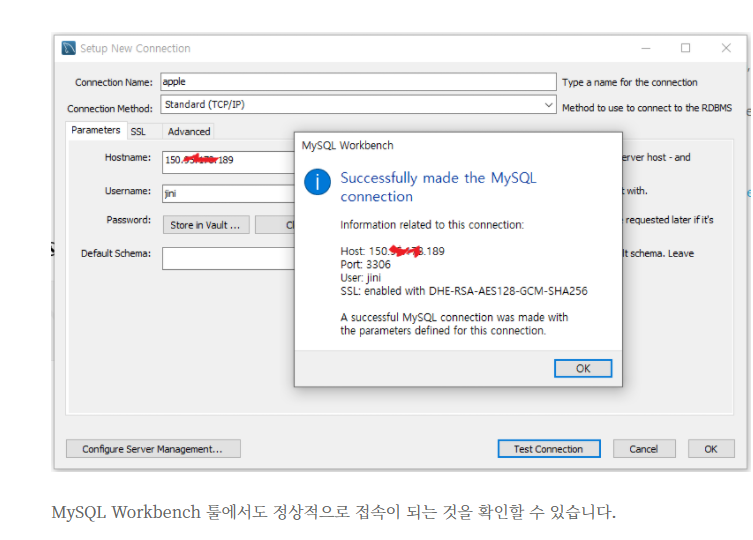Click the SSL enabled DHE-RSA-AES128-GCM-SHA256 text
Image resolution: width=753 pixels, height=540 pixels.
coord(464,291)
